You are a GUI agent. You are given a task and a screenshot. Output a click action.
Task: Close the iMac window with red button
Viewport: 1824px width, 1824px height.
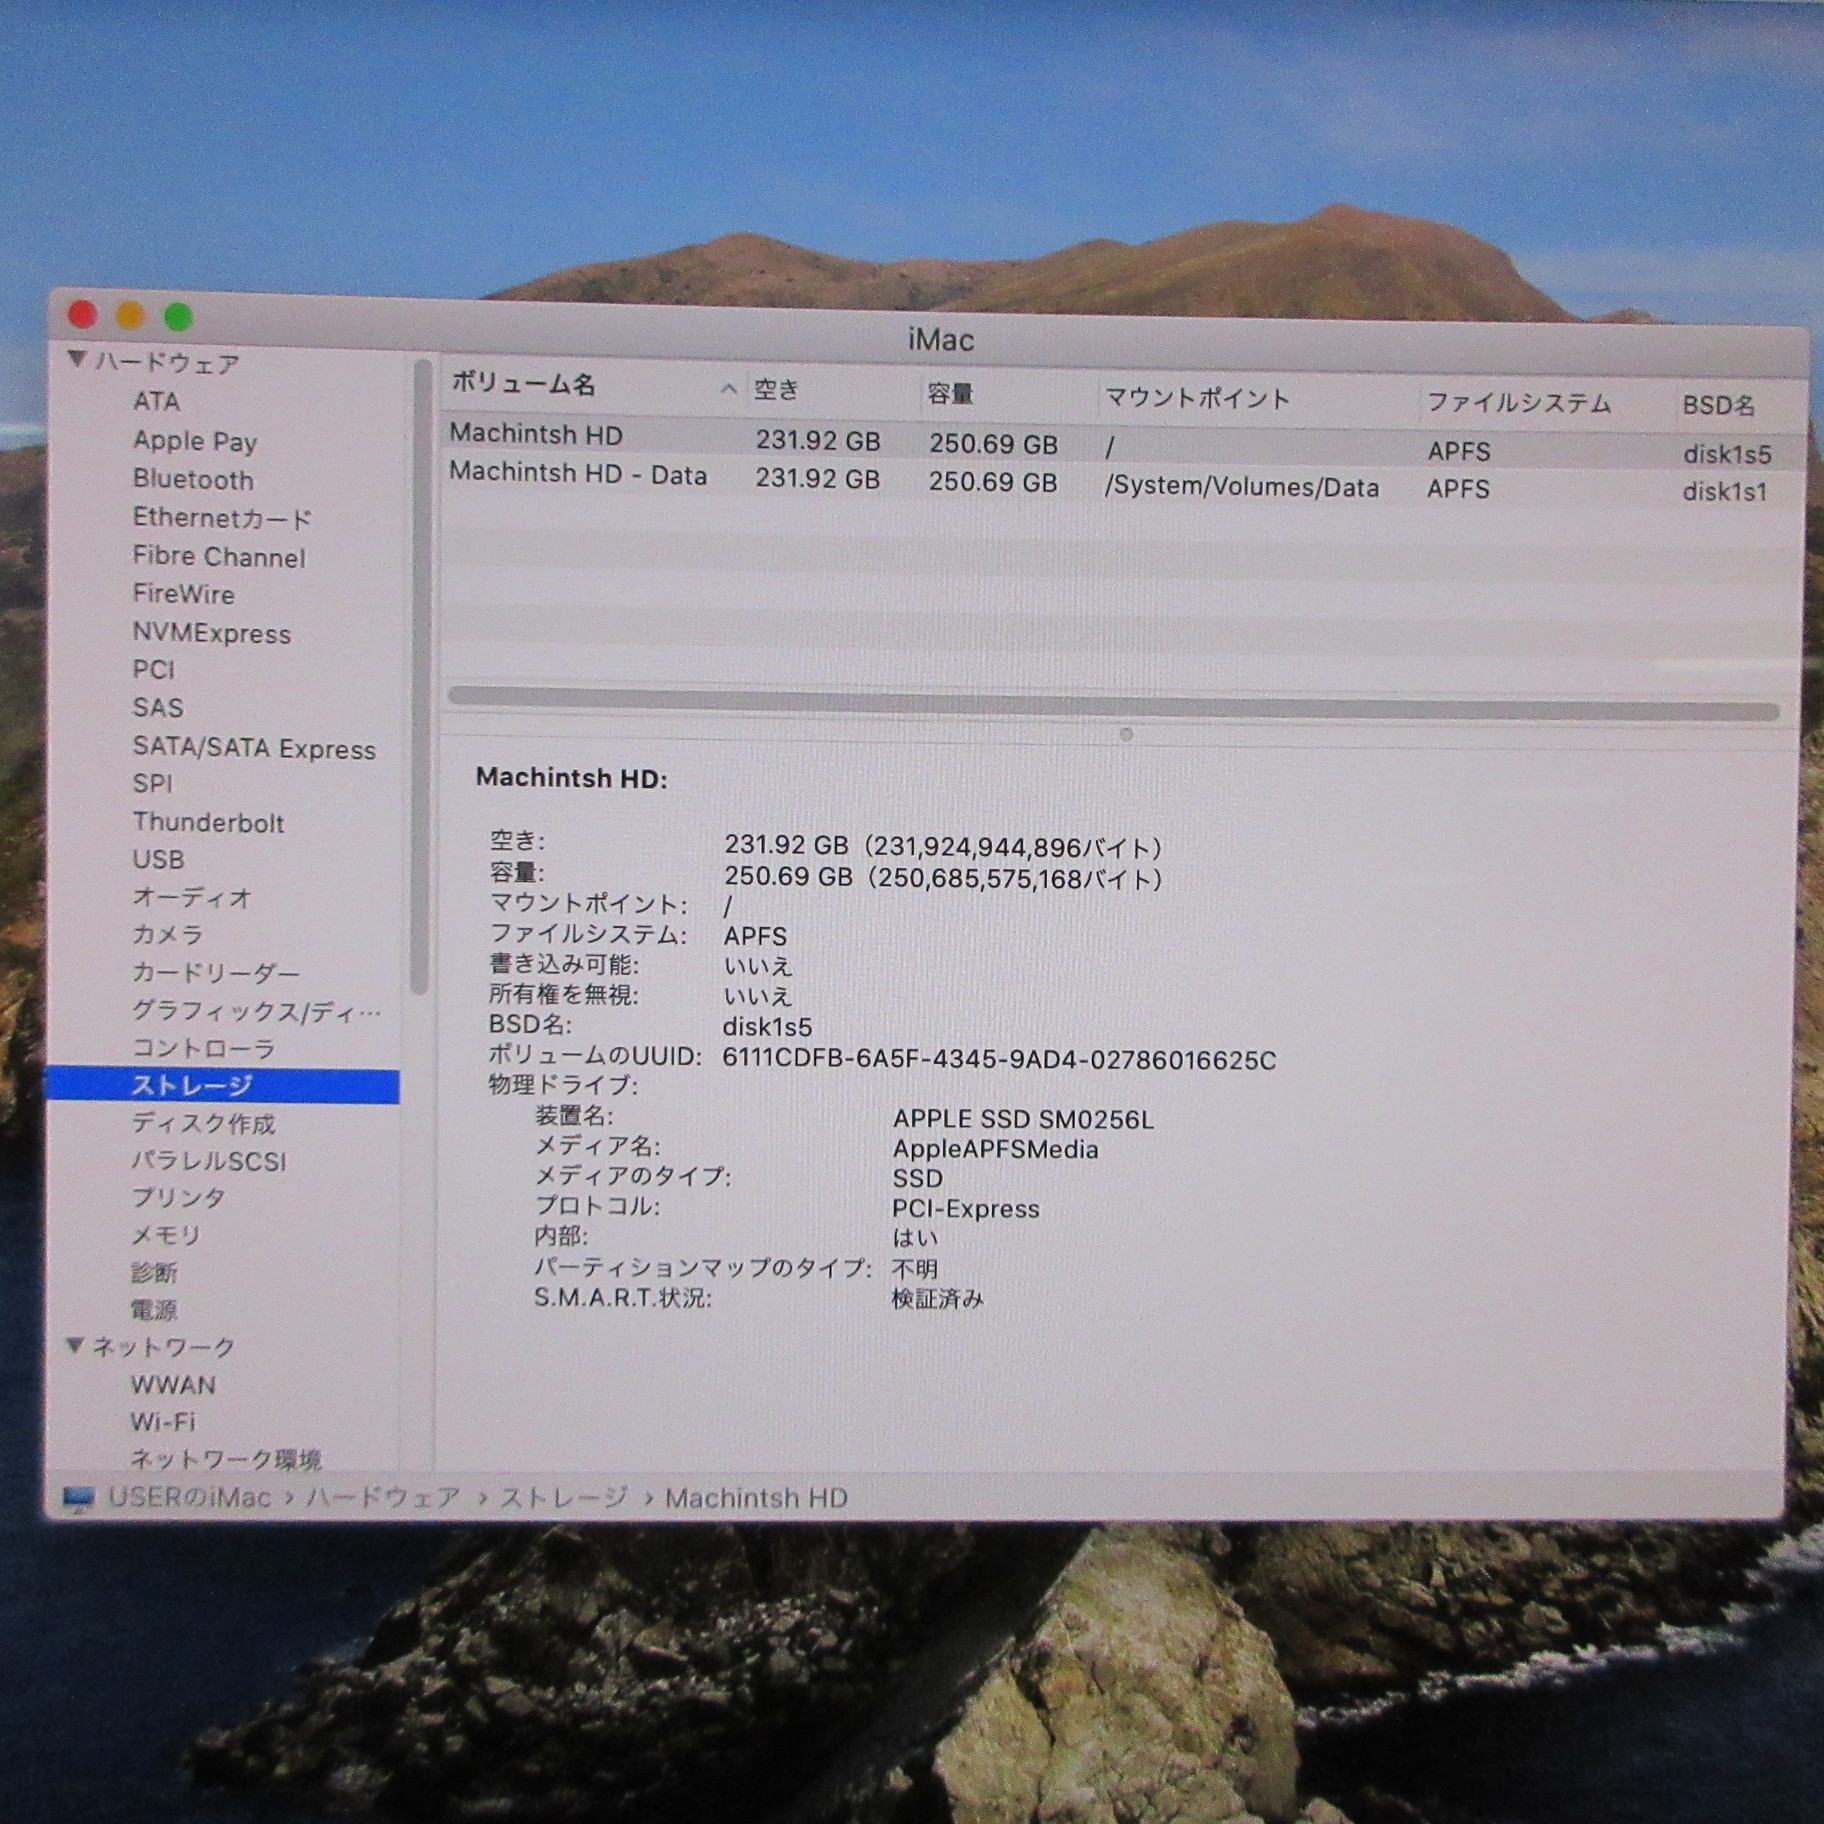point(82,315)
